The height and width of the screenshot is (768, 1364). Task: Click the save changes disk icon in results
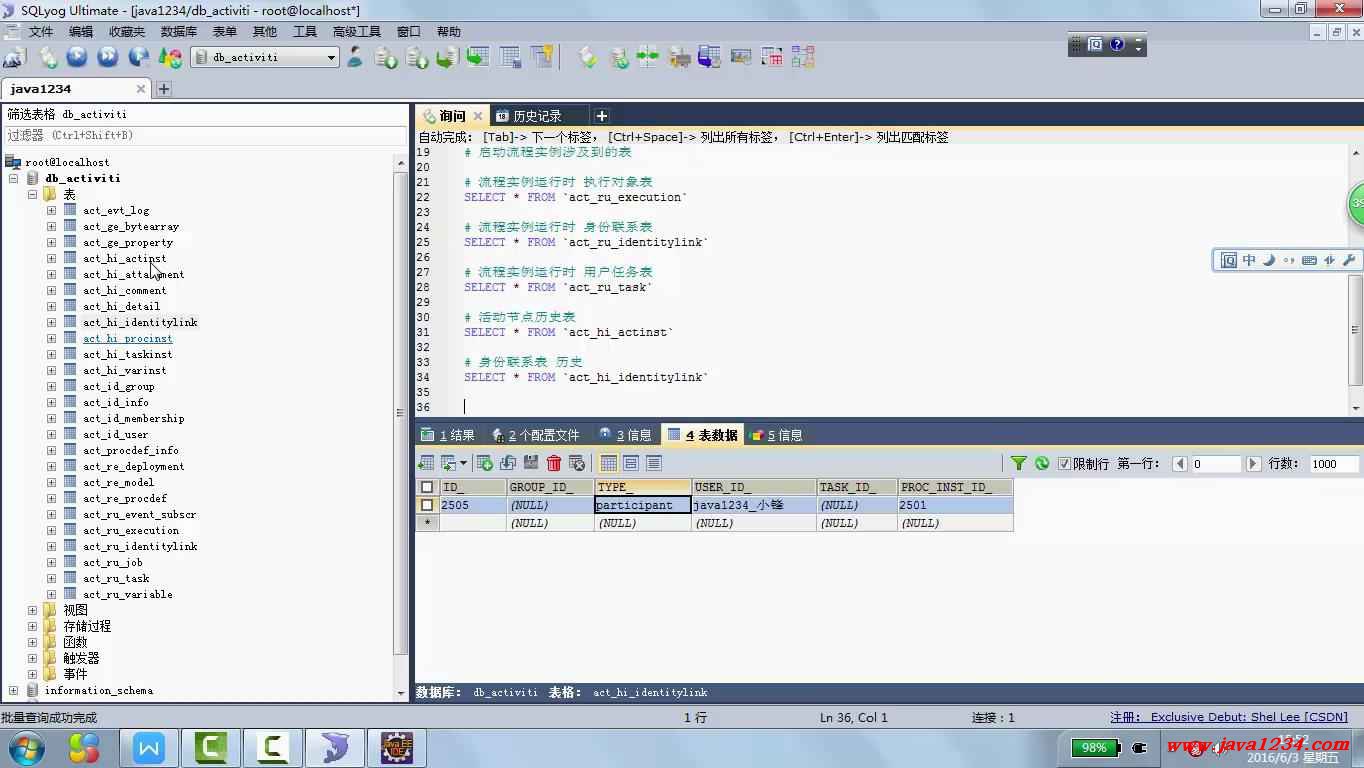(x=531, y=463)
